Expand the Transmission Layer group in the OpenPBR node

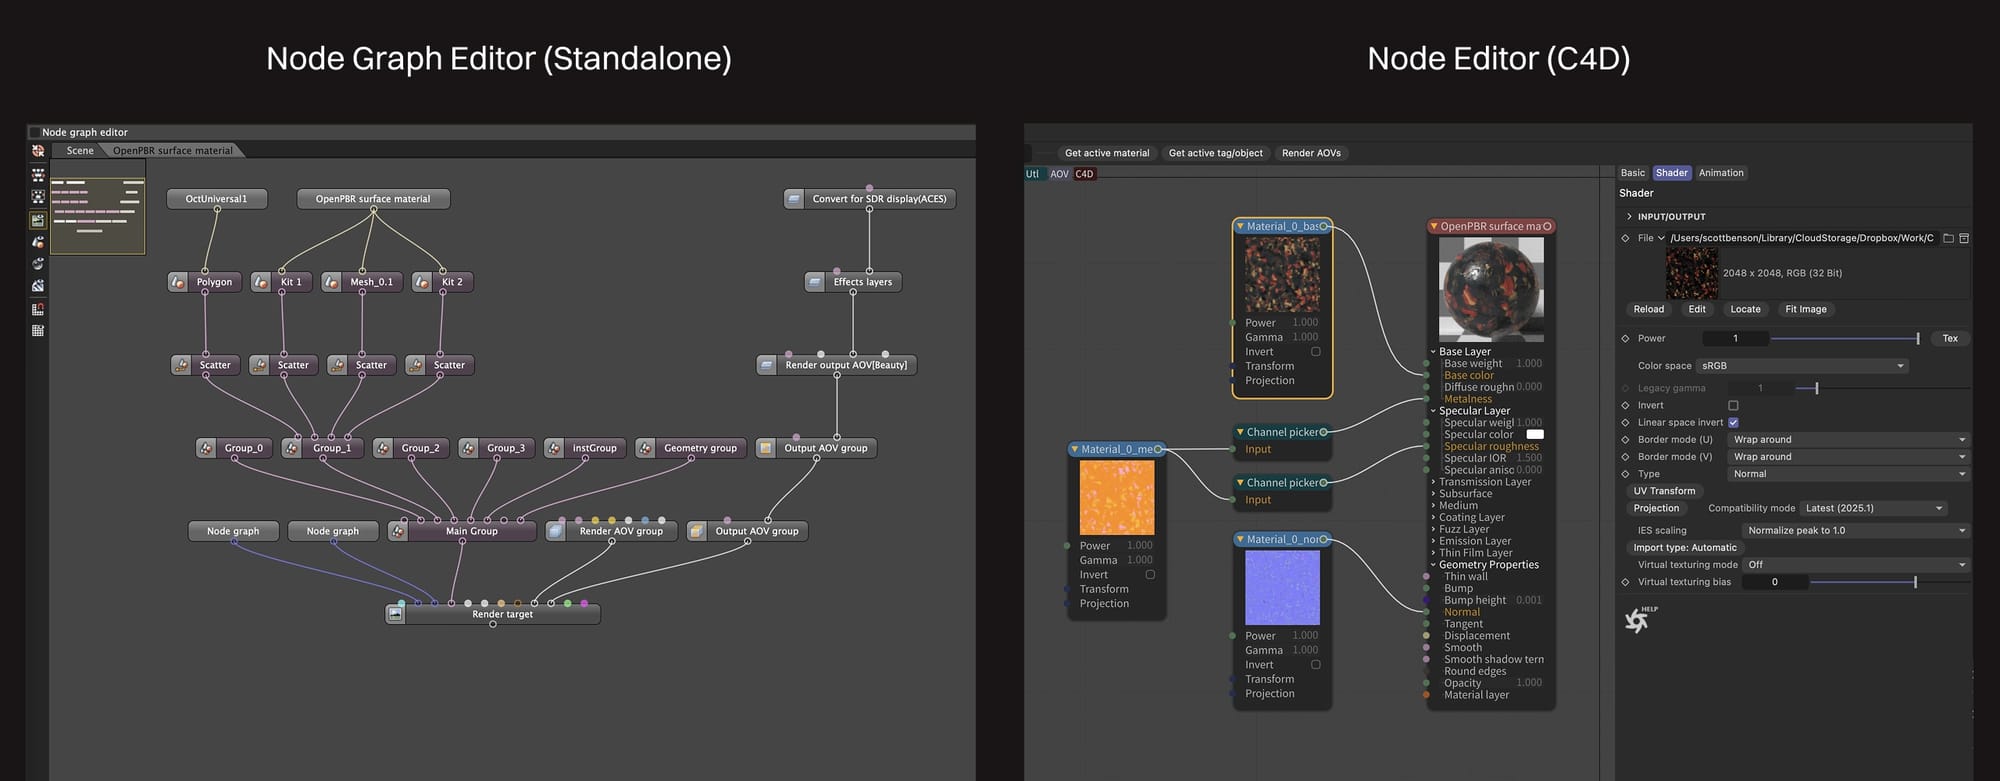[1433, 482]
